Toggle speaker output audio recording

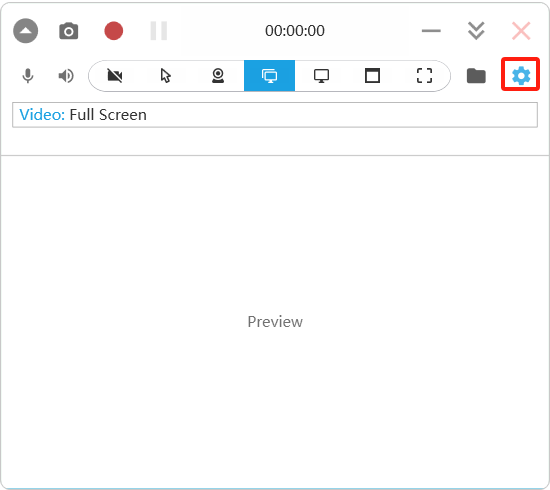(x=66, y=76)
